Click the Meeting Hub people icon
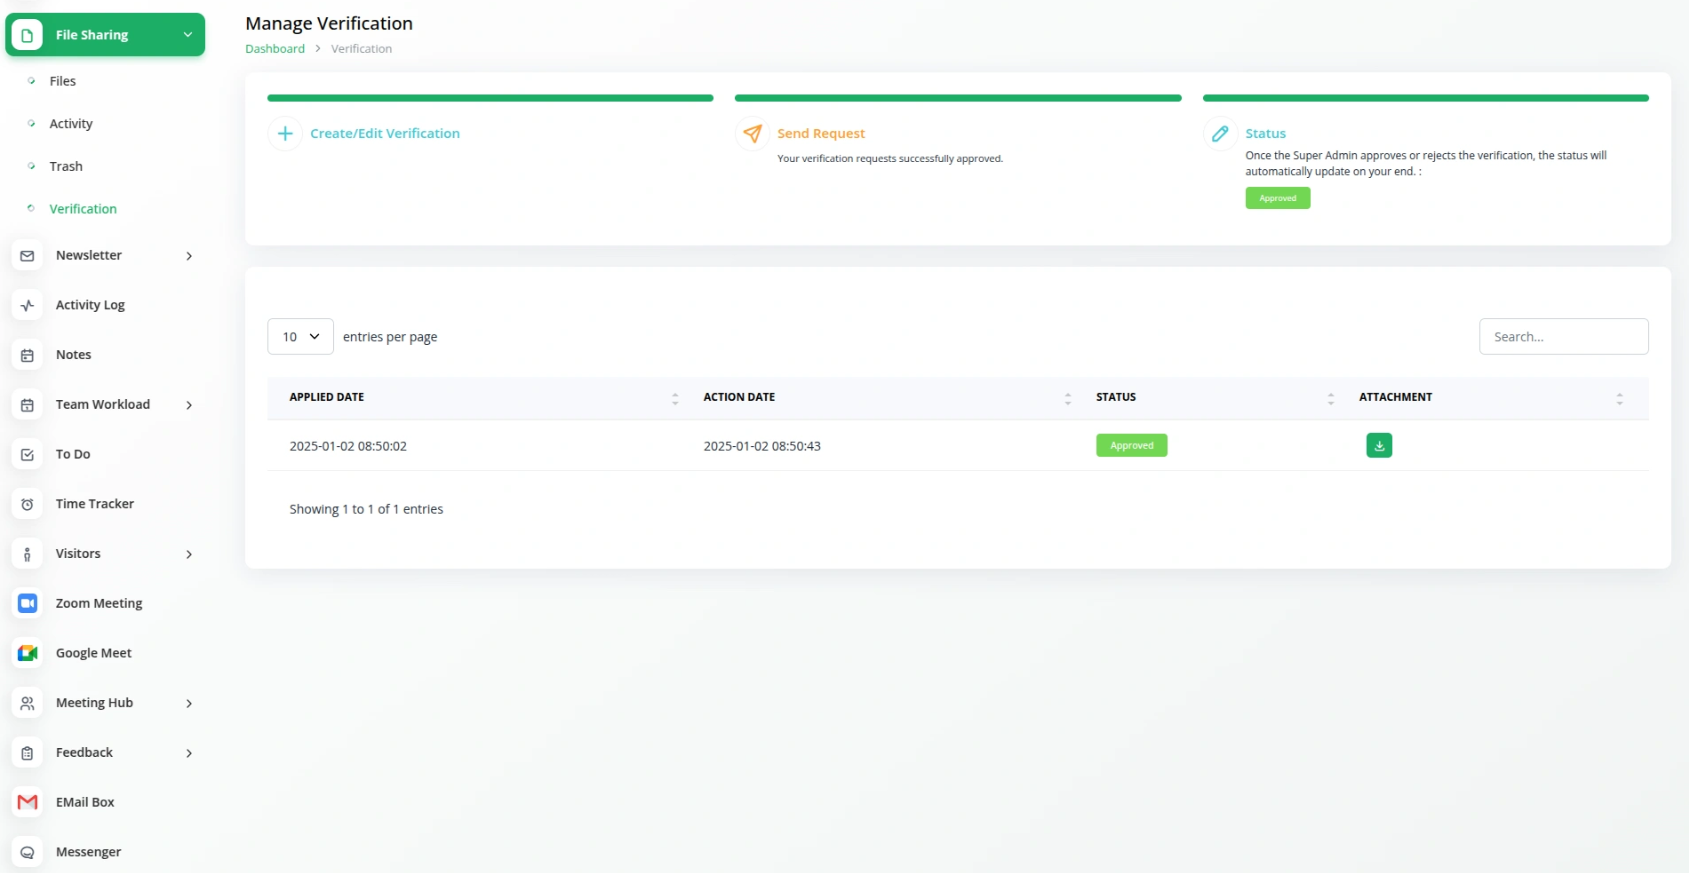 click(27, 703)
